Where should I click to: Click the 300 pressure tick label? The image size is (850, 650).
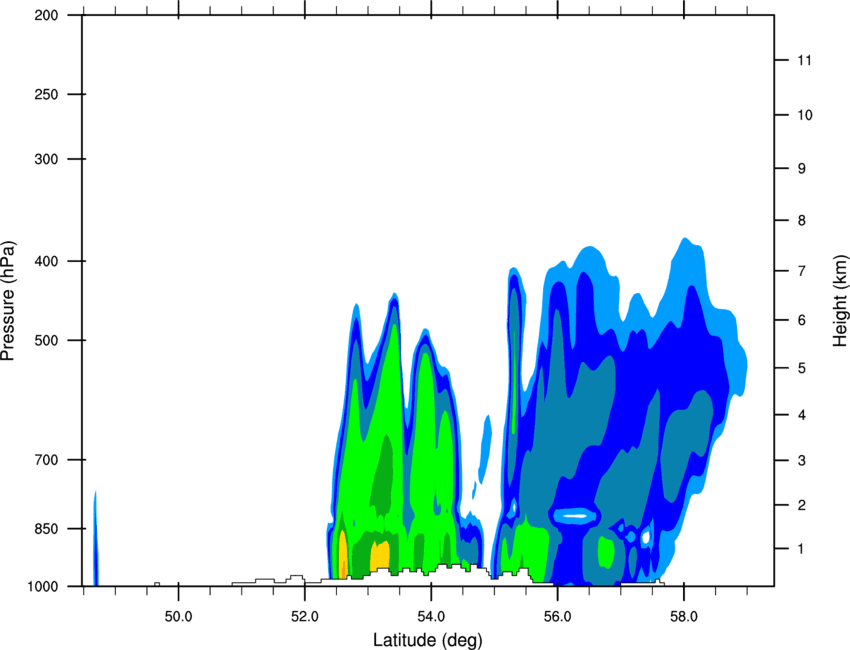tap(47, 159)
